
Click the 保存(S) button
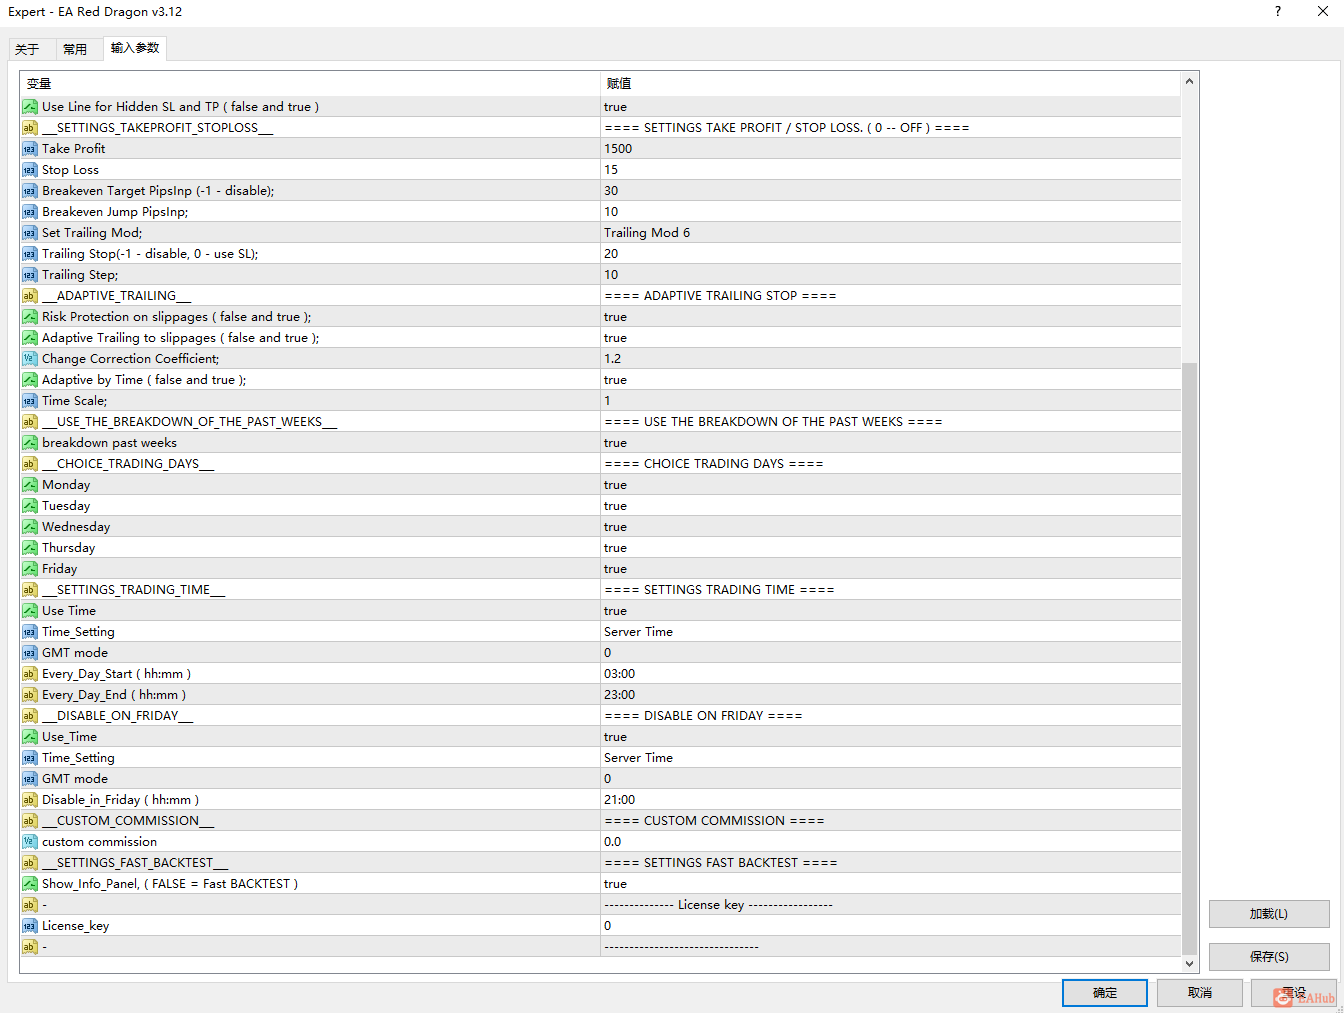tap(1269, 957)
